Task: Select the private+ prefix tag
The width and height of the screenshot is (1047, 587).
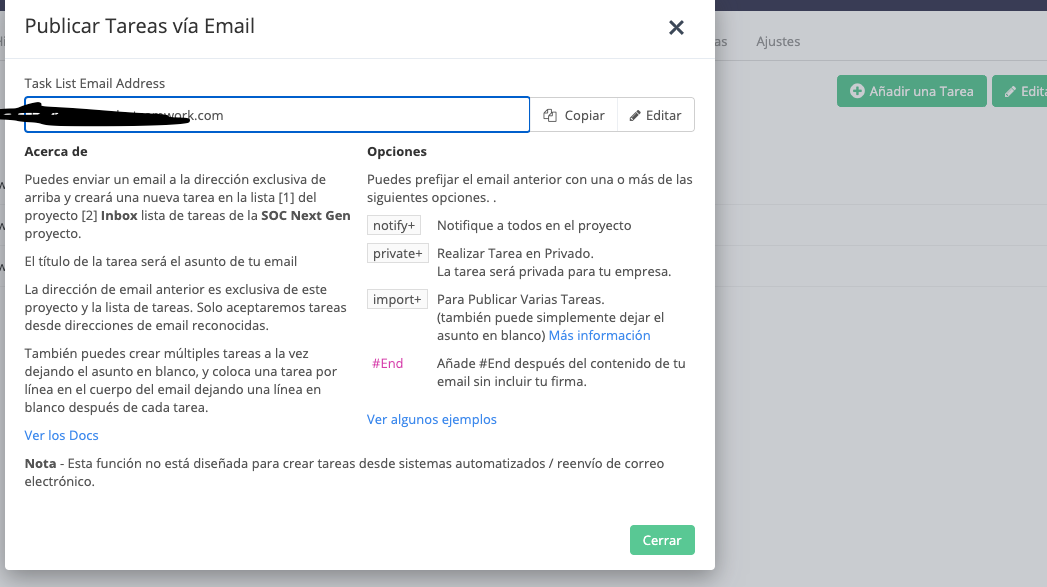Action: [397, 253]
